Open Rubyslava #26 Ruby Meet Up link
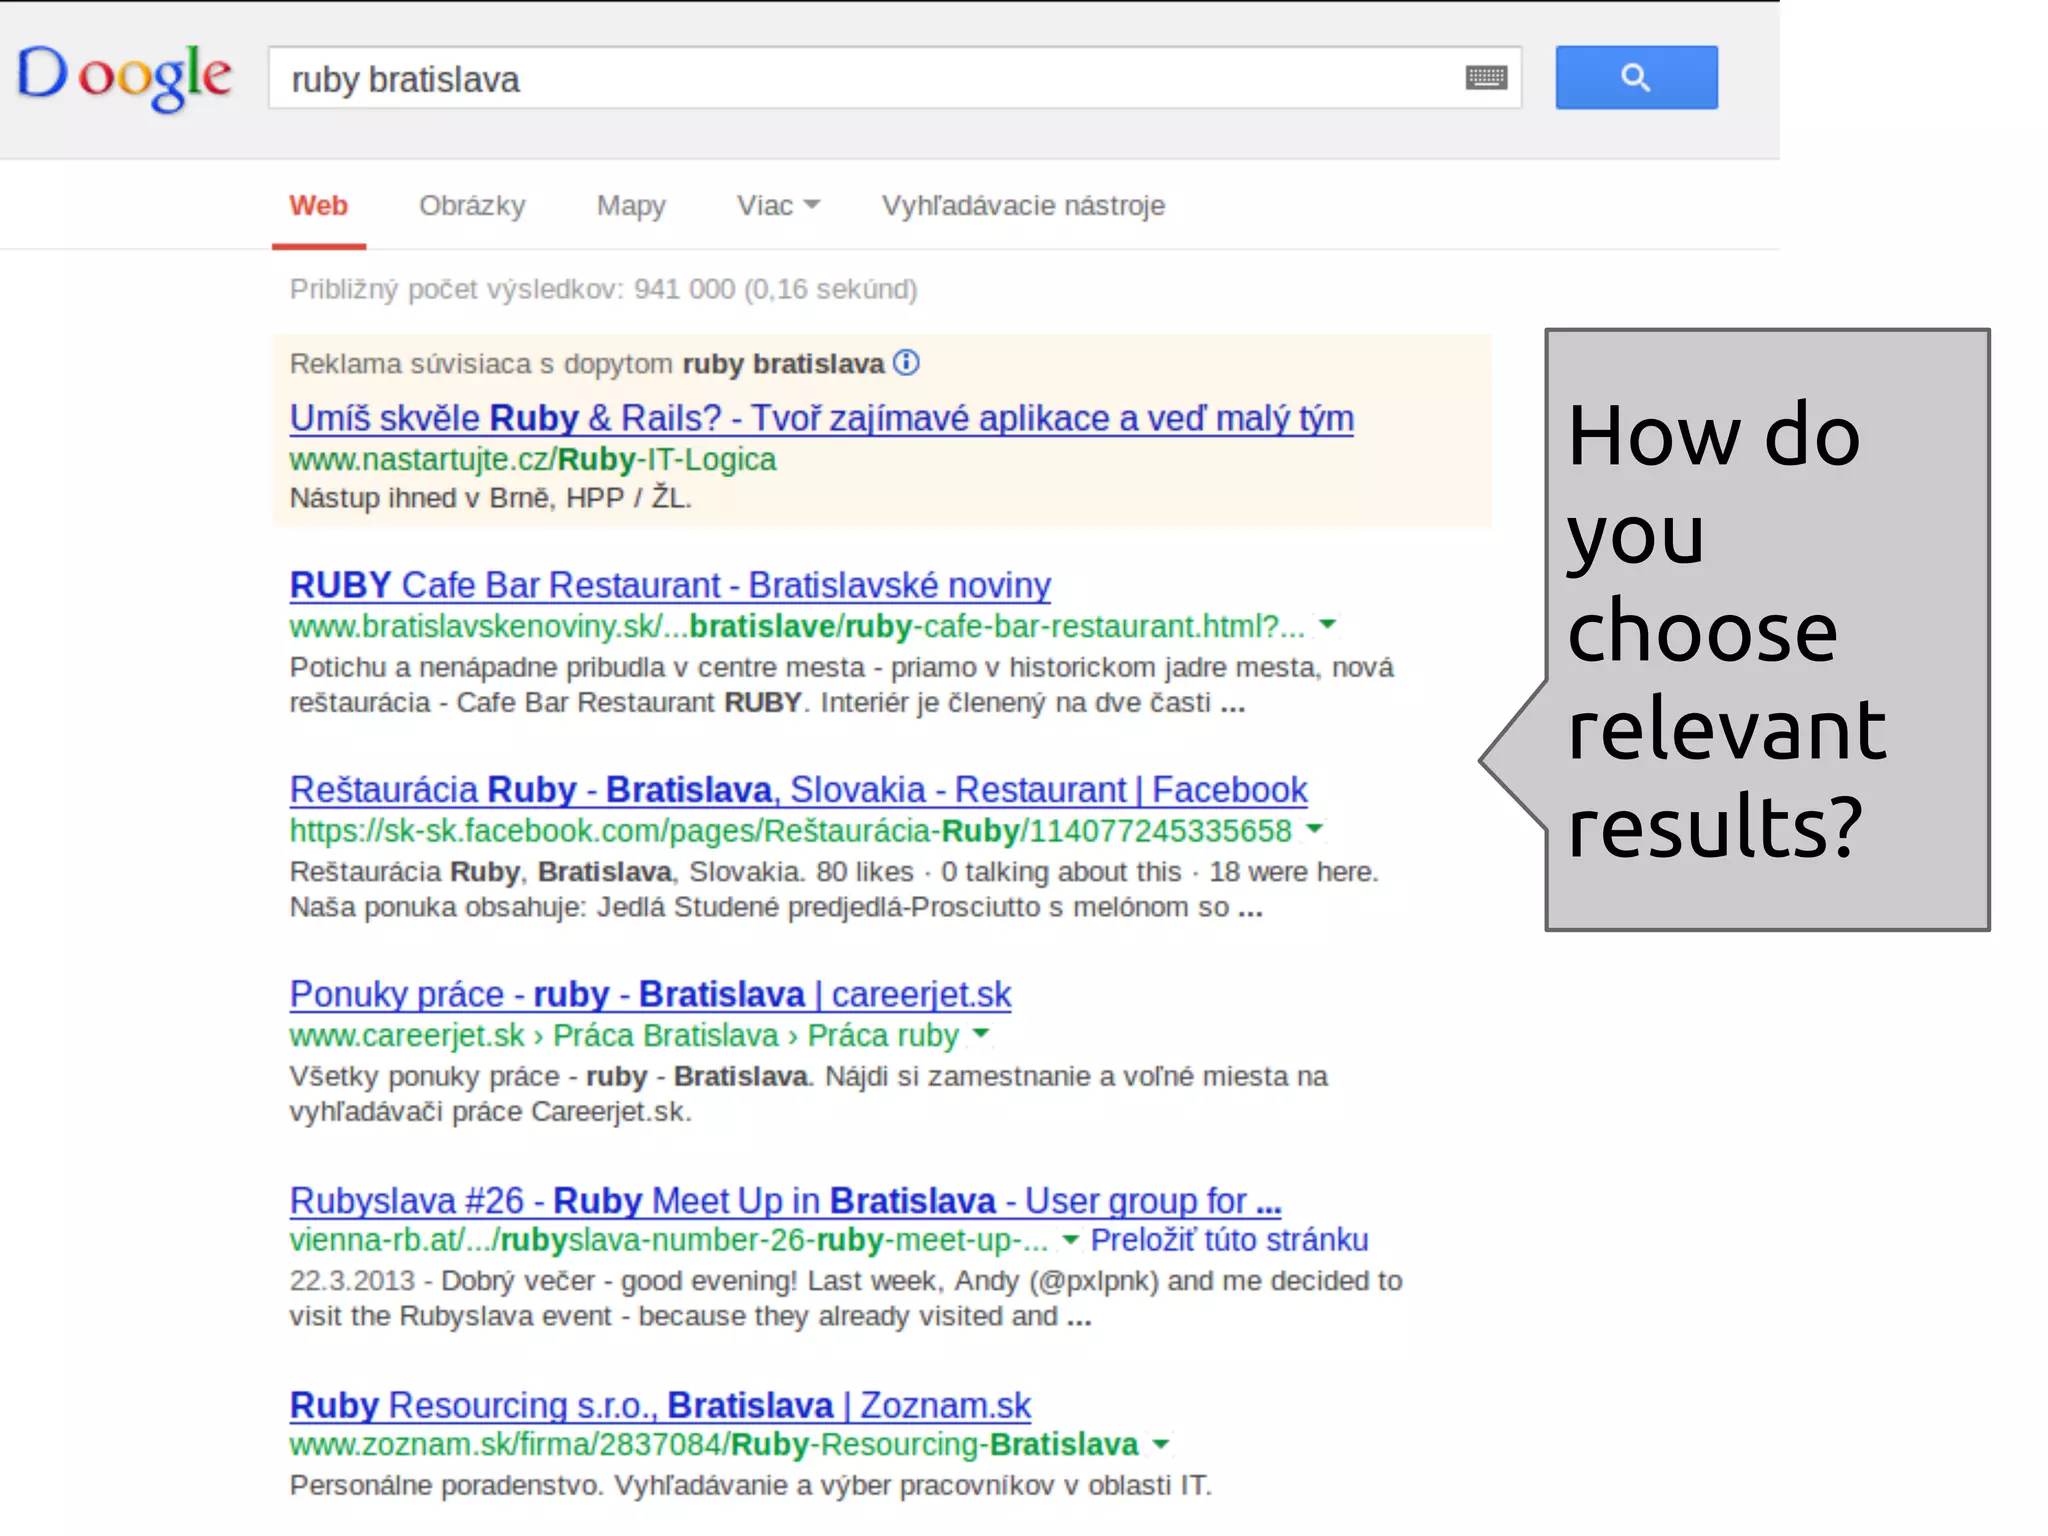2048x1536 pixels. pos(785,1200)
